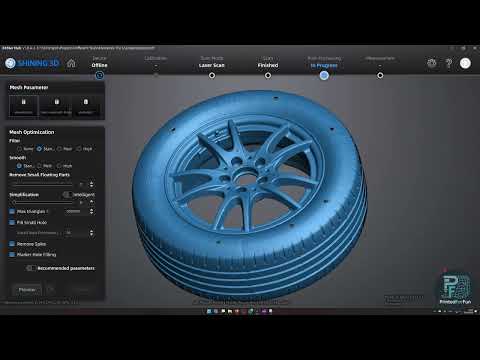Switch on Recommended parameters toggle

[x=31, y=268]
